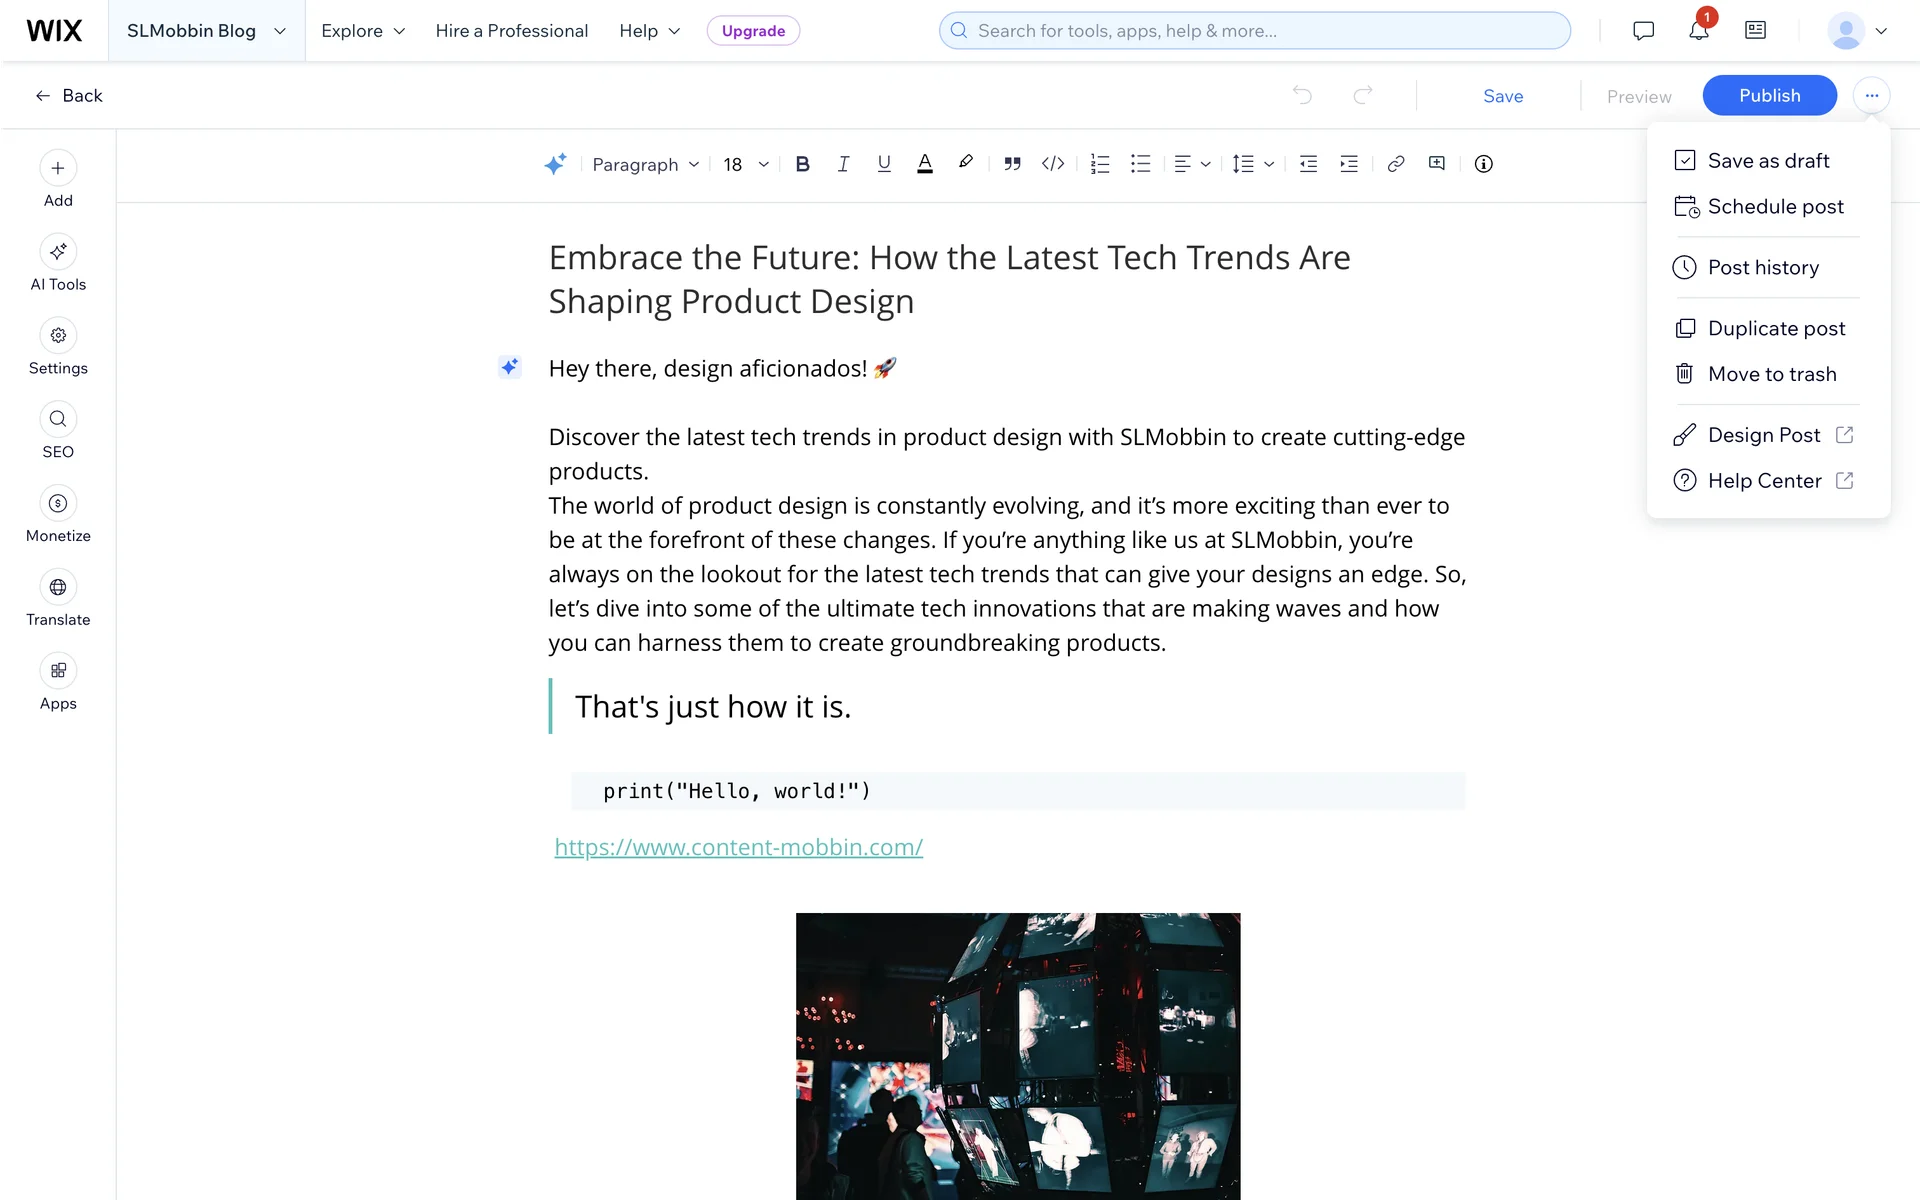Open AI Tools in the left sidebar
The width and height of the screenshot is (1920, 1200).
pyautogui.click(x=58, y=264)
